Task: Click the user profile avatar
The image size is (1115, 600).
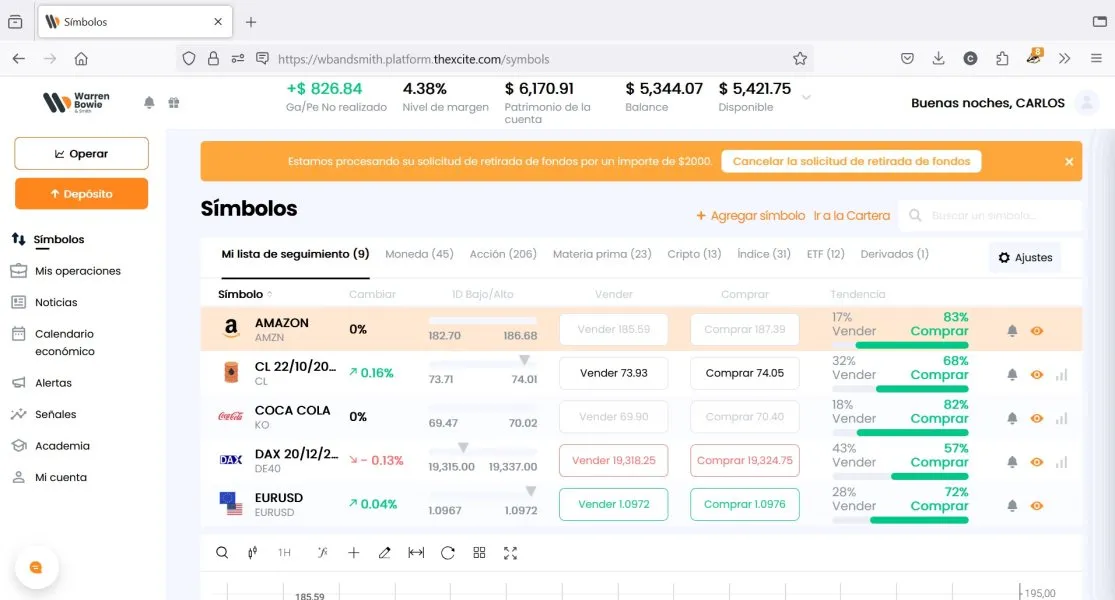Action: coord(1087,102)
